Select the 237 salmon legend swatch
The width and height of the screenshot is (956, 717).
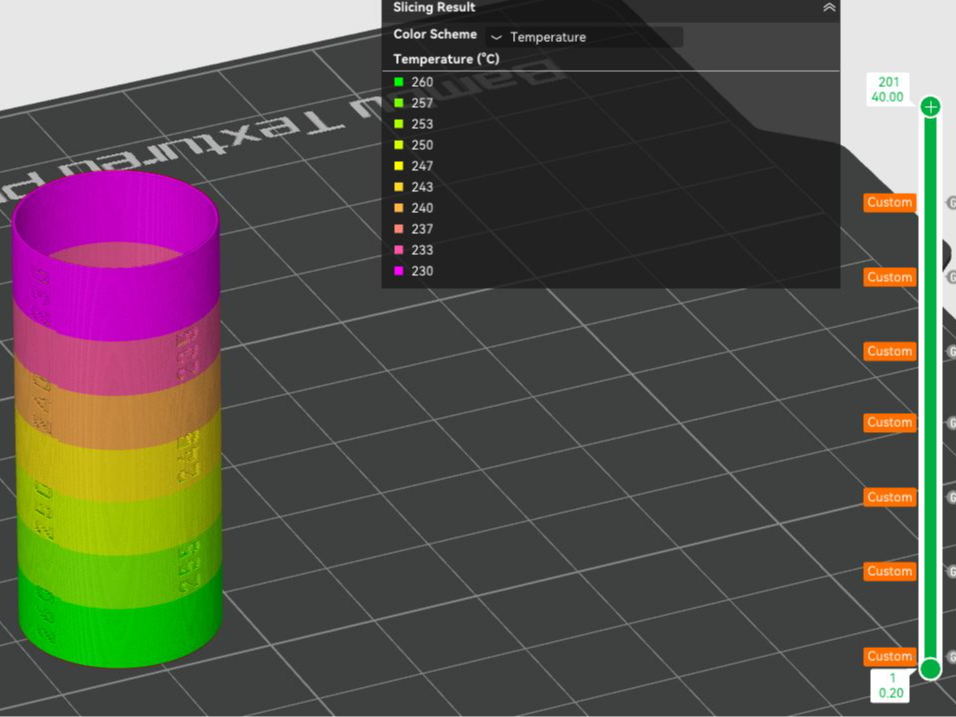pyautogui.click(x=399, y=229)
